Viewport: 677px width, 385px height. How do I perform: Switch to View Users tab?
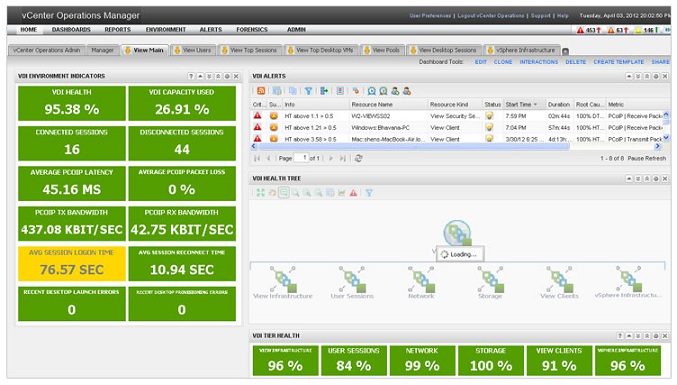(x=193, y=50)
